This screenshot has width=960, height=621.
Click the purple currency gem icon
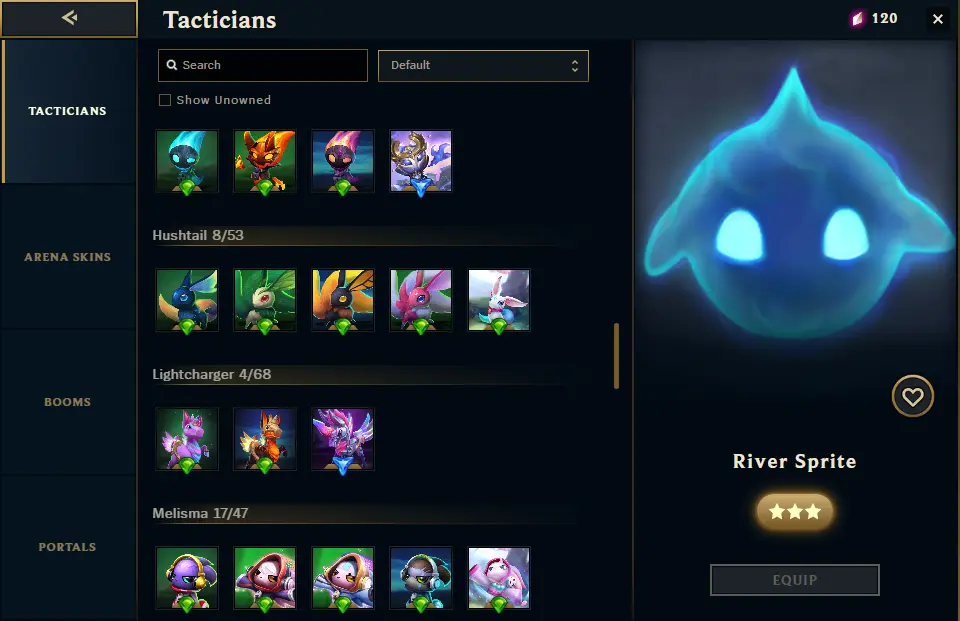pyautogui.click(x=858, y=19)
